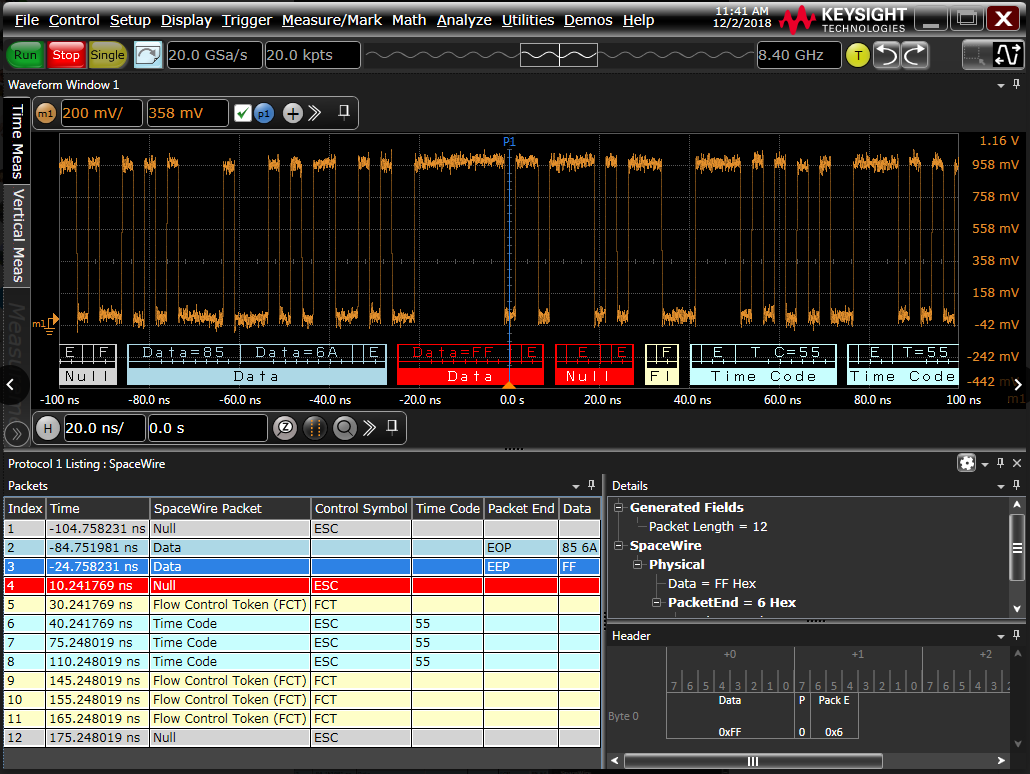Collapse the Physical tree node
This screenshot has height=774, width=1030.
click(x=639, y=564)
